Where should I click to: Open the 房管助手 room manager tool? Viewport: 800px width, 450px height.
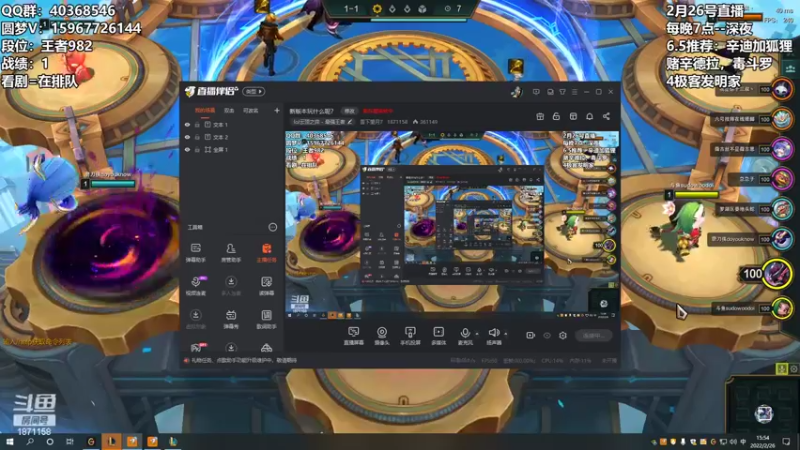tap(231, 253)
